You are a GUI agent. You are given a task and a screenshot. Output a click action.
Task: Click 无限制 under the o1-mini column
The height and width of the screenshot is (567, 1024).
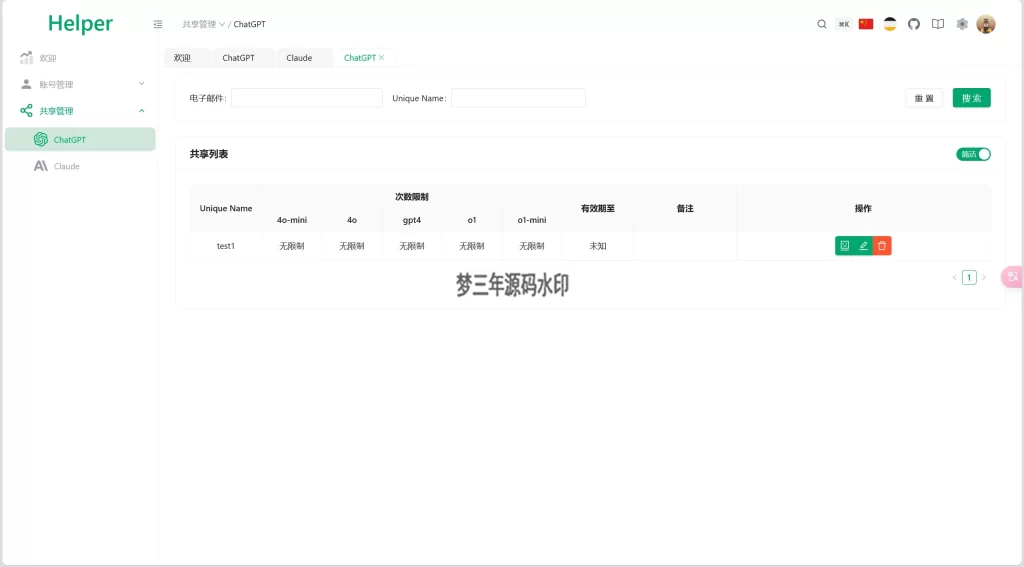tap(532, 246)
